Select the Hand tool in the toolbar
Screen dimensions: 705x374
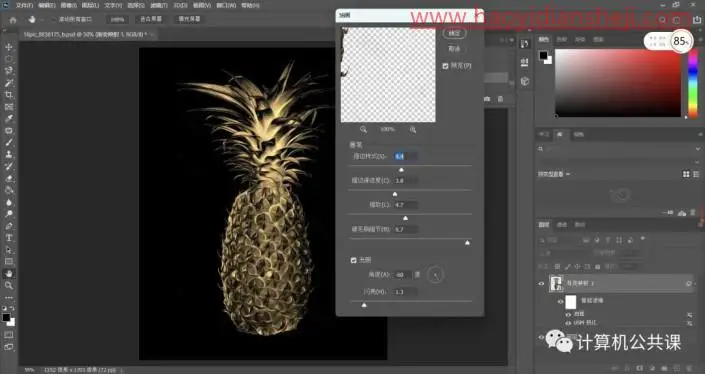click(9, 273)
